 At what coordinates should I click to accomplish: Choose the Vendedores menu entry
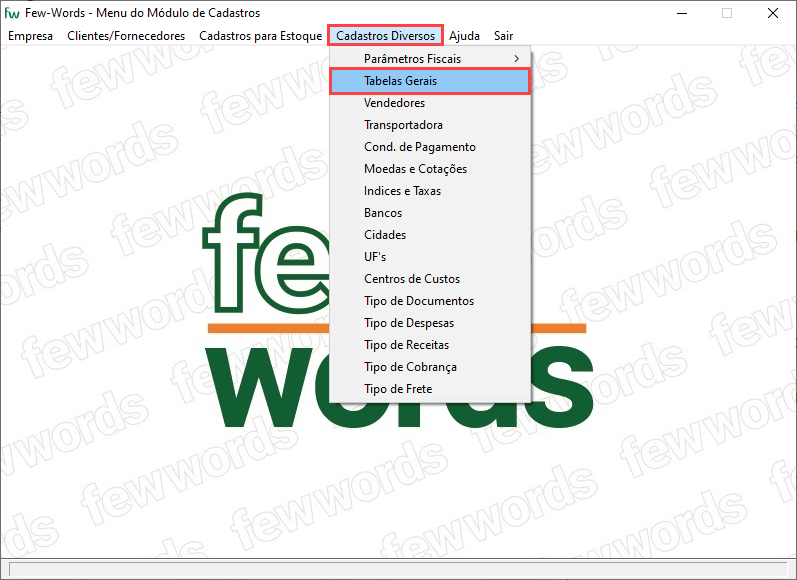[430, 103]
